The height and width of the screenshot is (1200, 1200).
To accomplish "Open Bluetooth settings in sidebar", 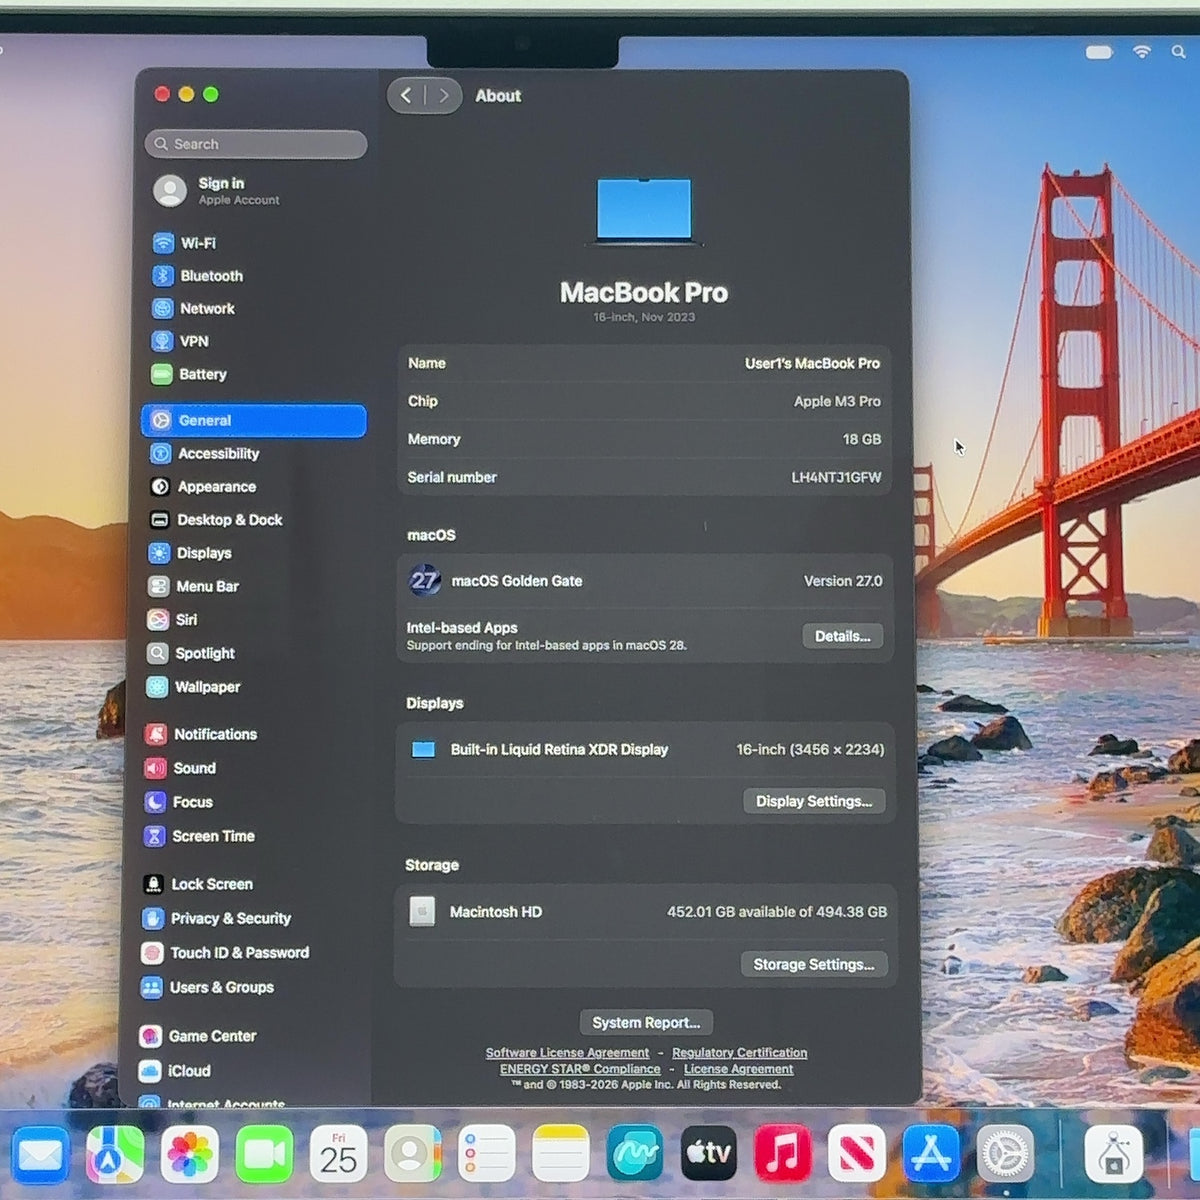I will coord(255,276).
